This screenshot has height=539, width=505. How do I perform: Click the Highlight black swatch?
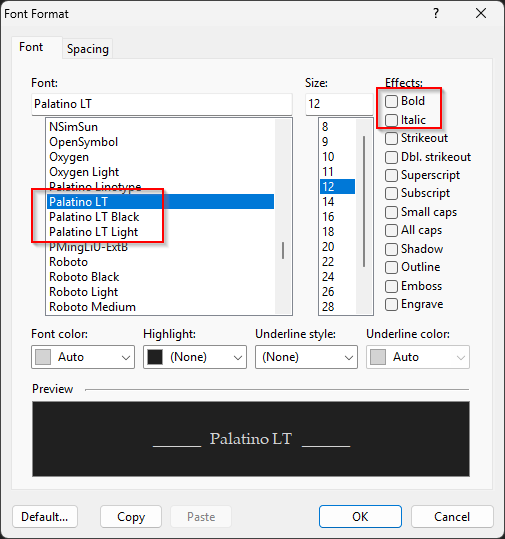tap(155, 357)
